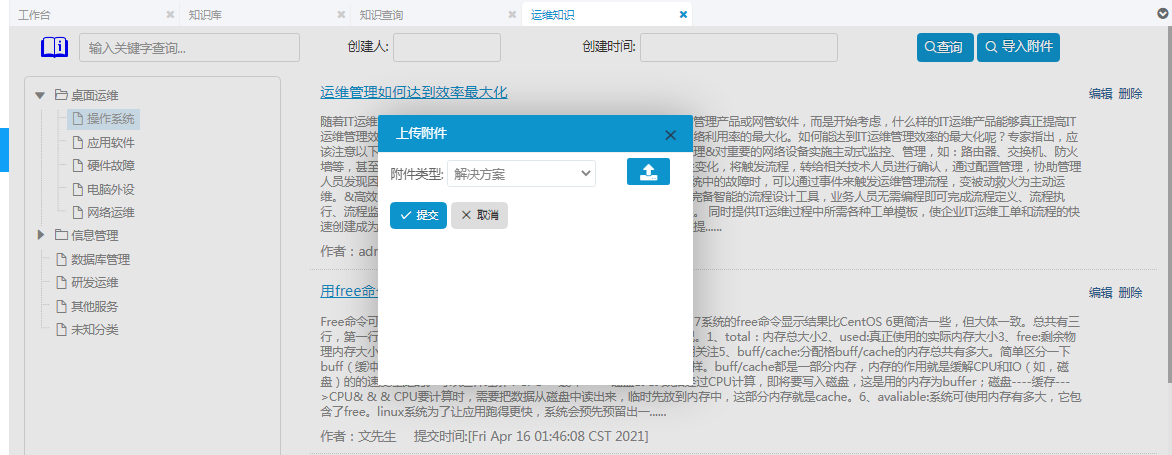
Task: Open article 运维管理如何达到效率最大化
Action: [414, 92]
